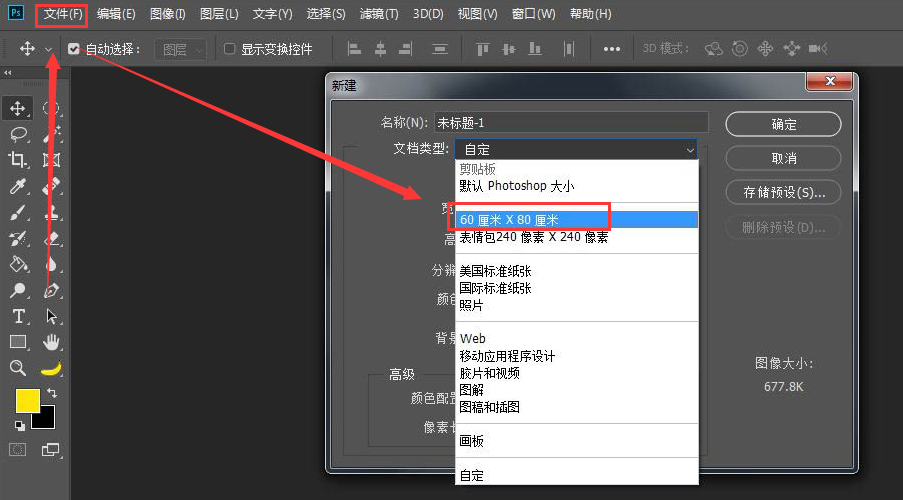The image size is (903, 500).
Task: Open the 文档类型 combo box
Action: [576, 149]
